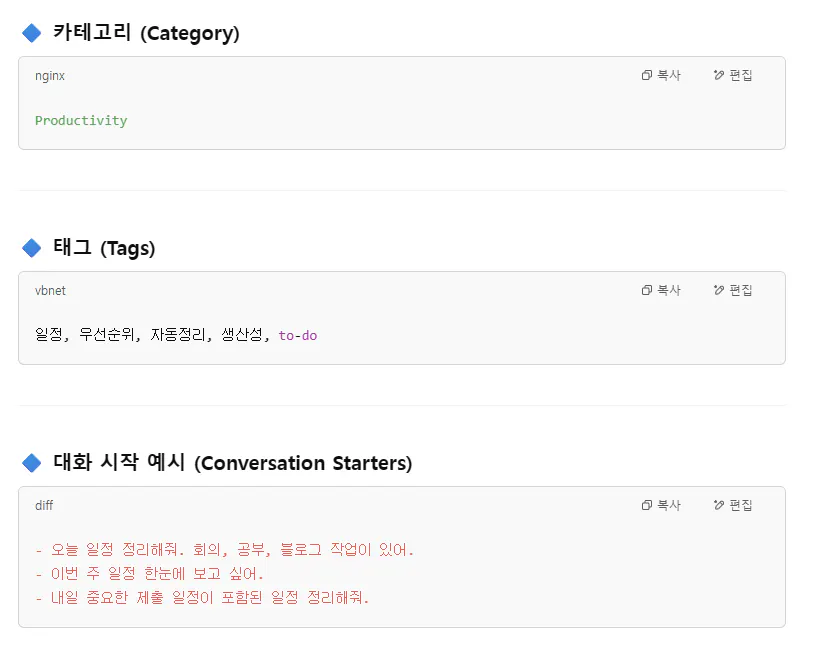The width and height of the screenshot is (825, 664).
Task: Click the 카테고리 (Category) heading
Action: 146,33
